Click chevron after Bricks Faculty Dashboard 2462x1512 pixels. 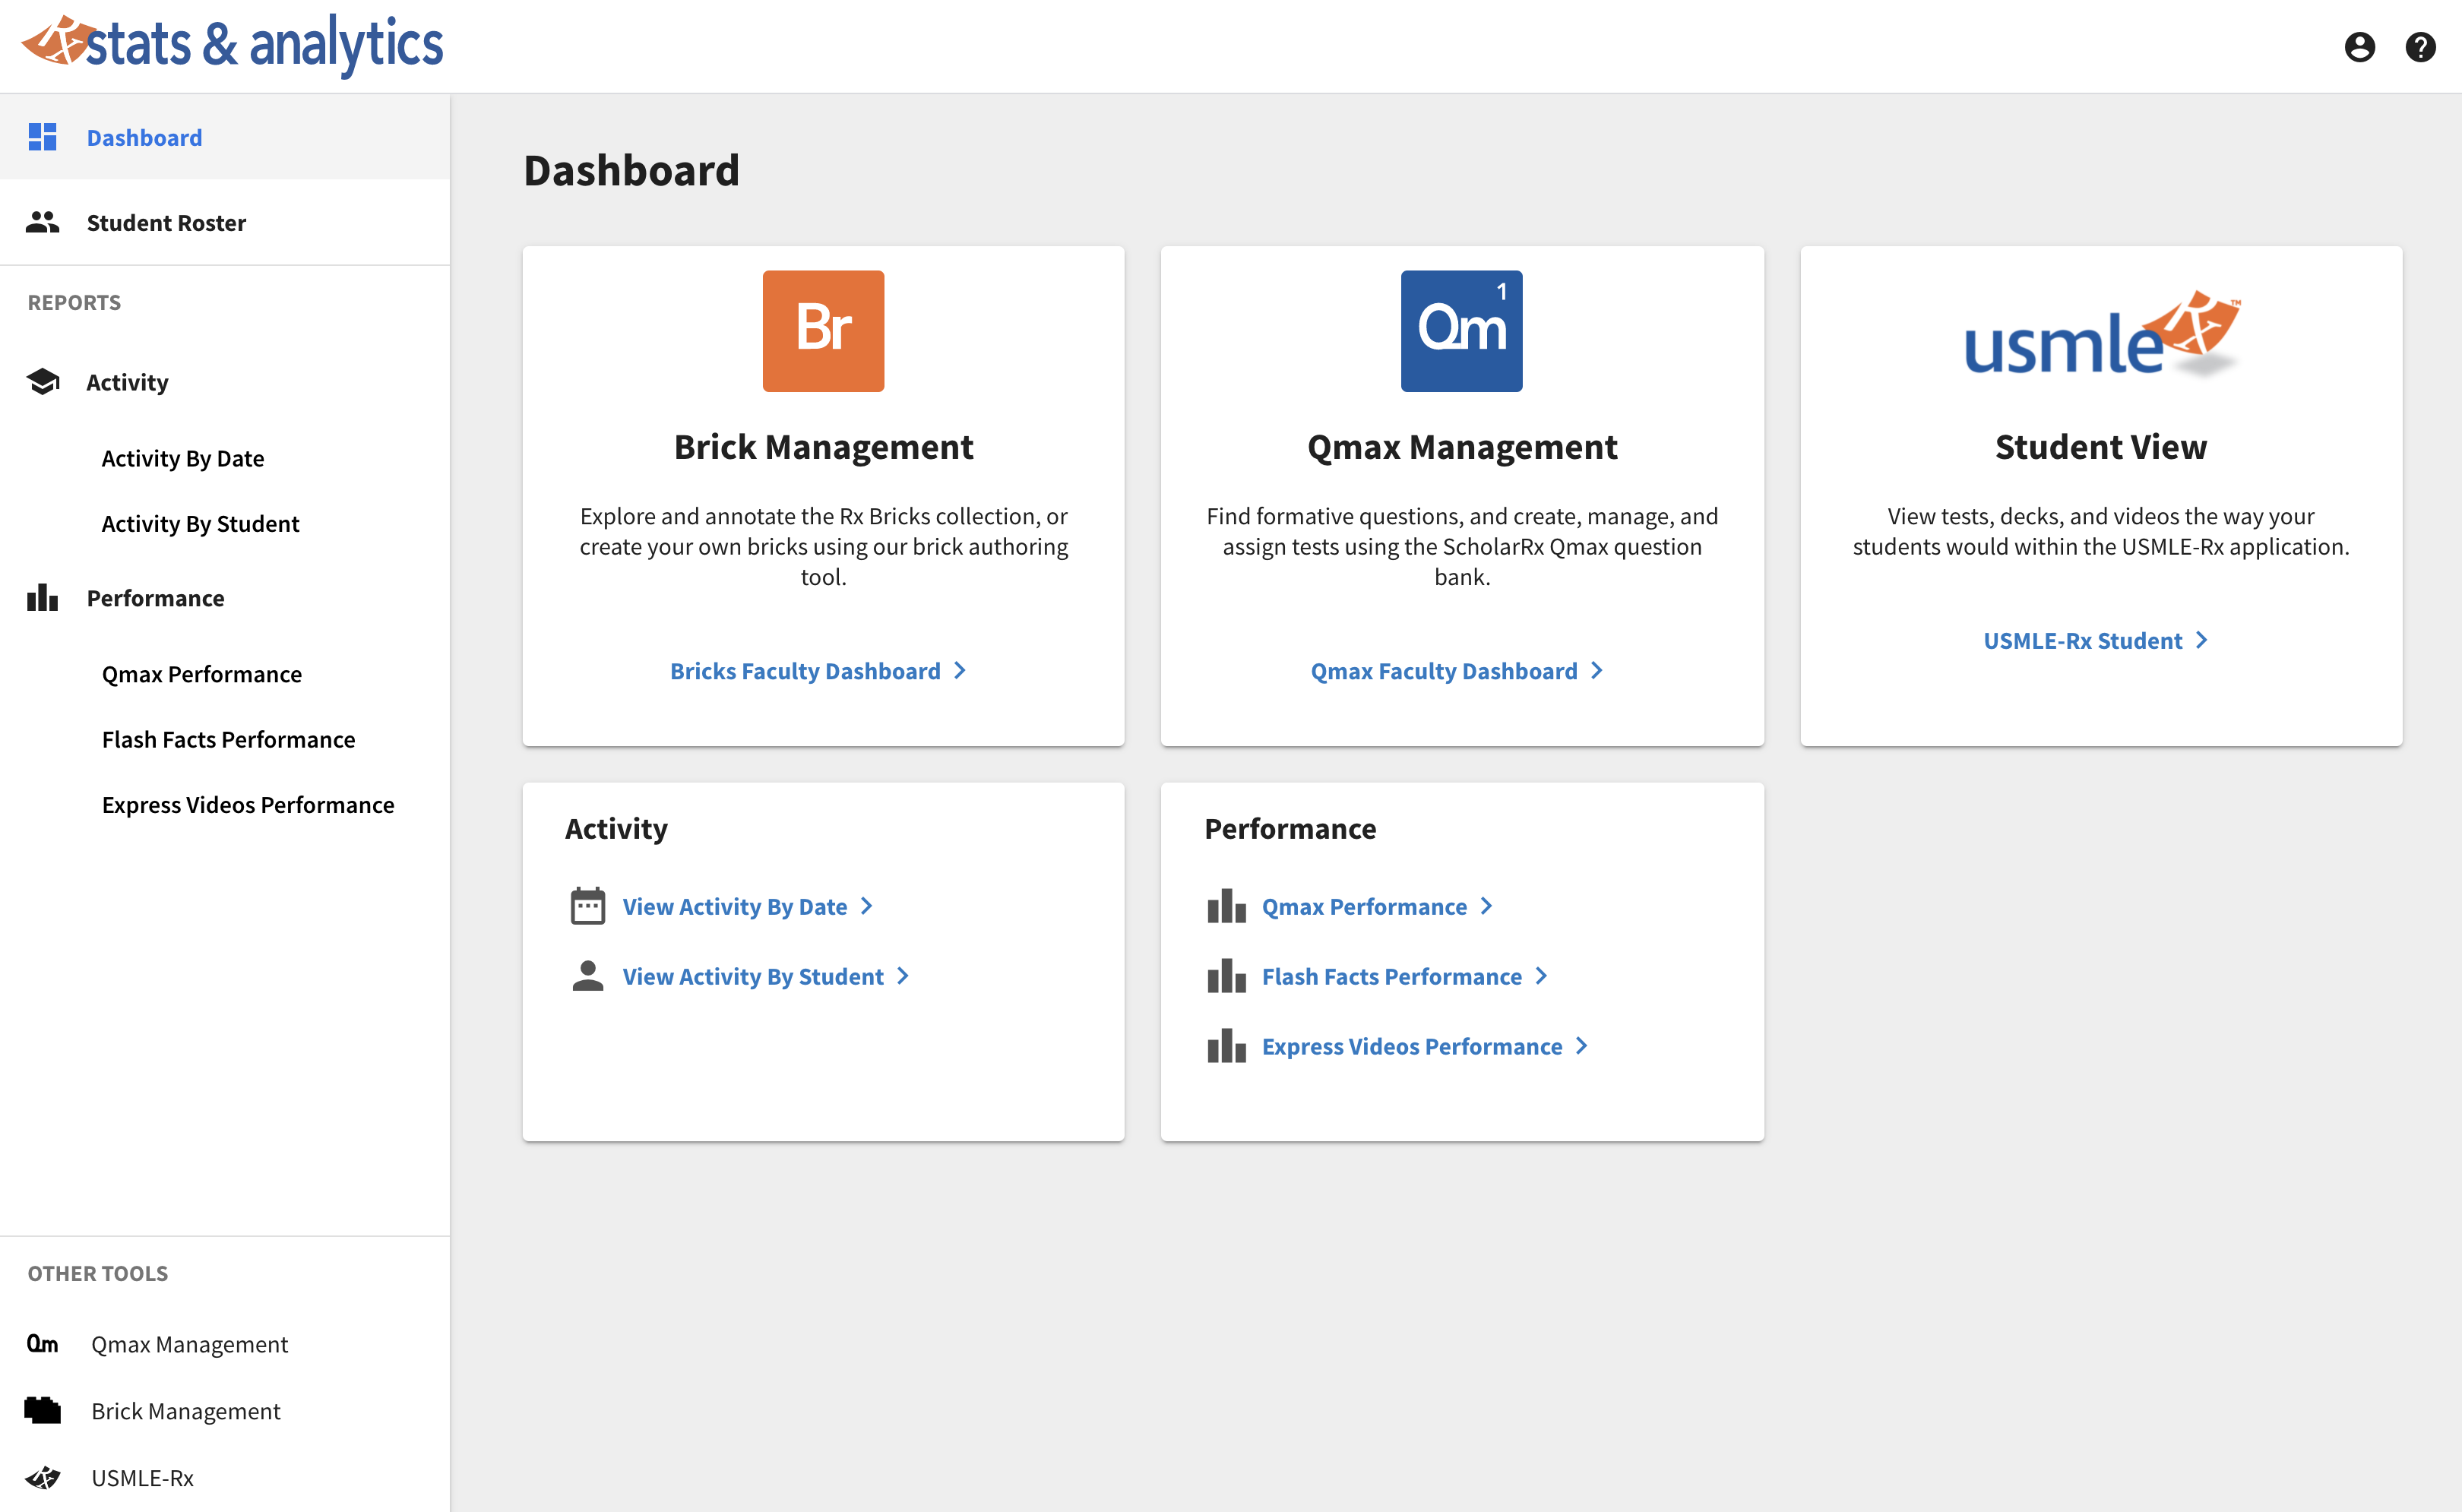click(x=959, y=671)
